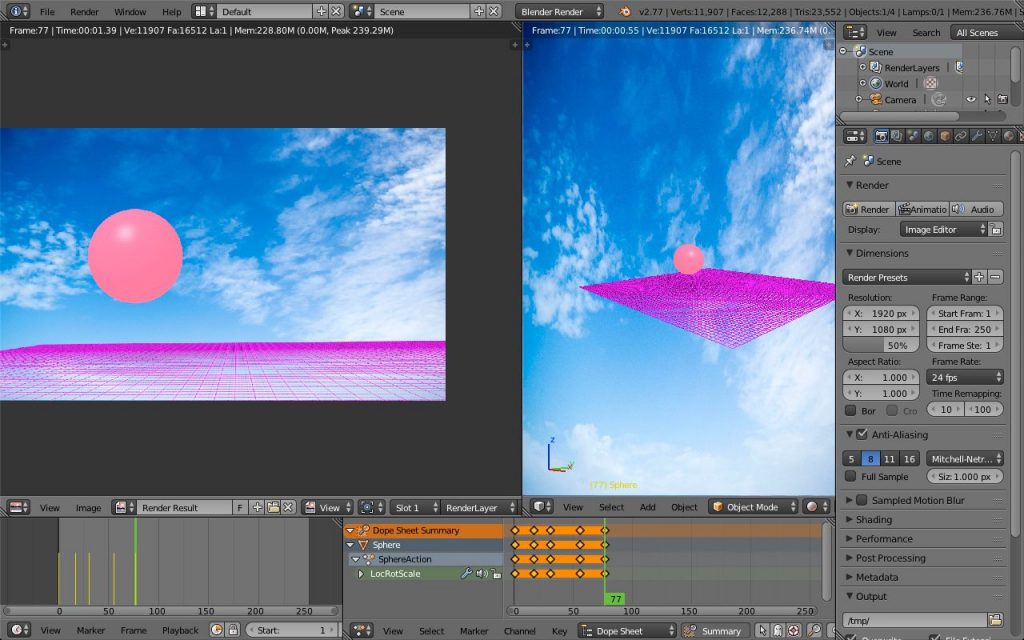Click the Audio render button
Image resolution: width=1024 pixels, height=640 pixels.
click(983, 209)
